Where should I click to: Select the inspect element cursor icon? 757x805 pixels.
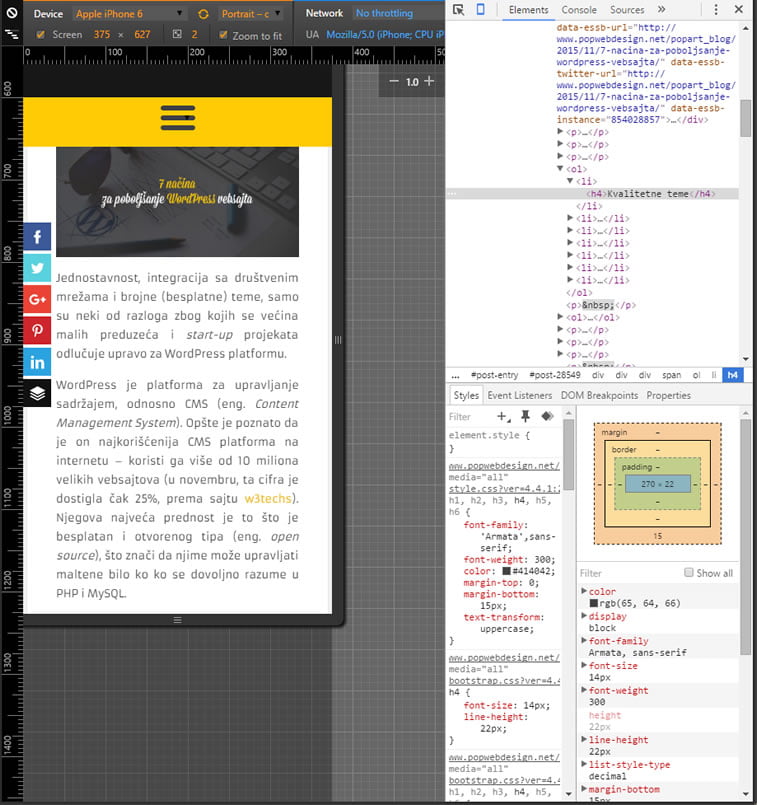(x=458, y=9)
